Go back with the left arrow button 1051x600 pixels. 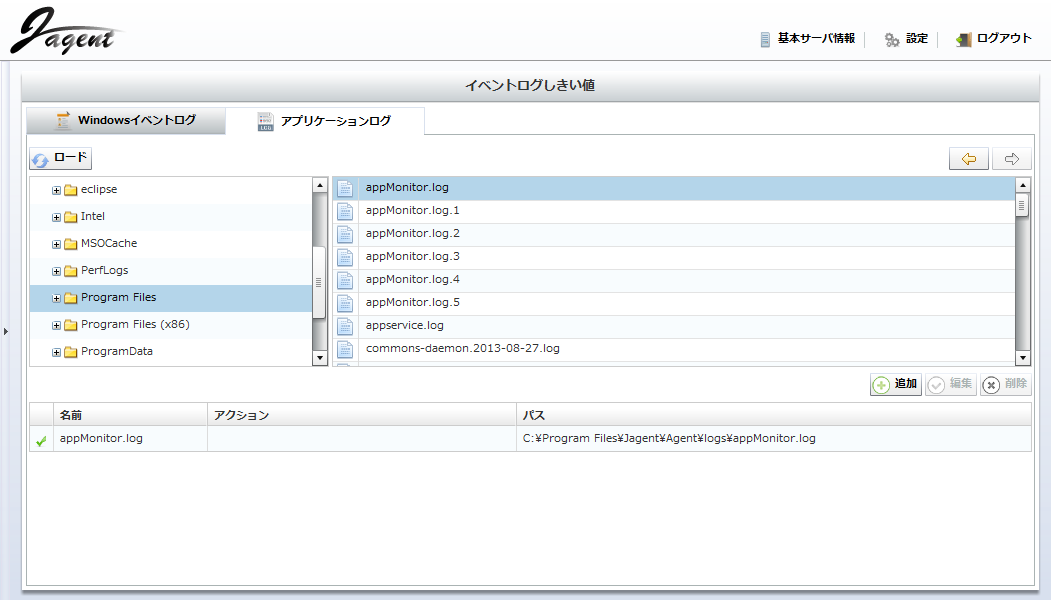(969, 159)
